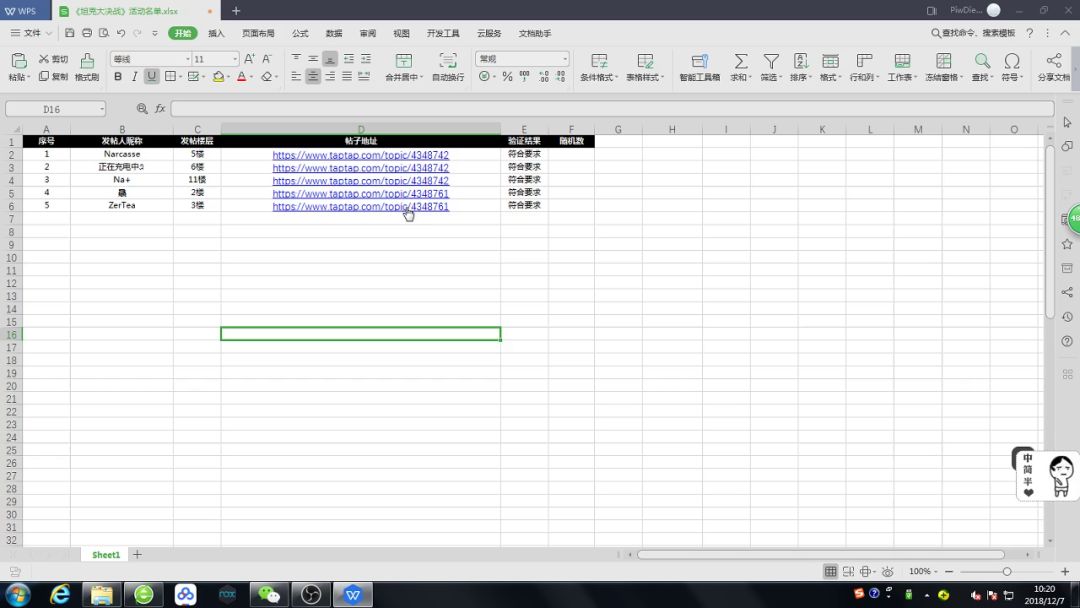The width and height of the screenshot is (1080, 608).
Task: Click the 自动换行 wrap text icon
Action: [x=447, y=62]
